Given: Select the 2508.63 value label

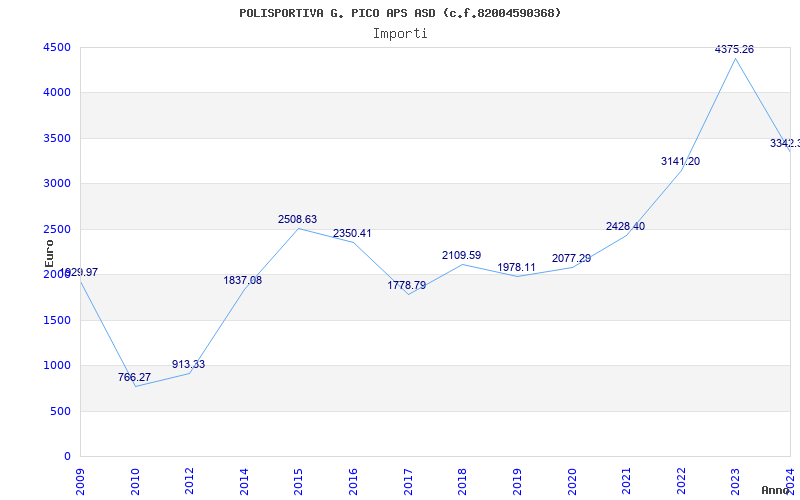Looking at the screenshot, I should [297, 219].
